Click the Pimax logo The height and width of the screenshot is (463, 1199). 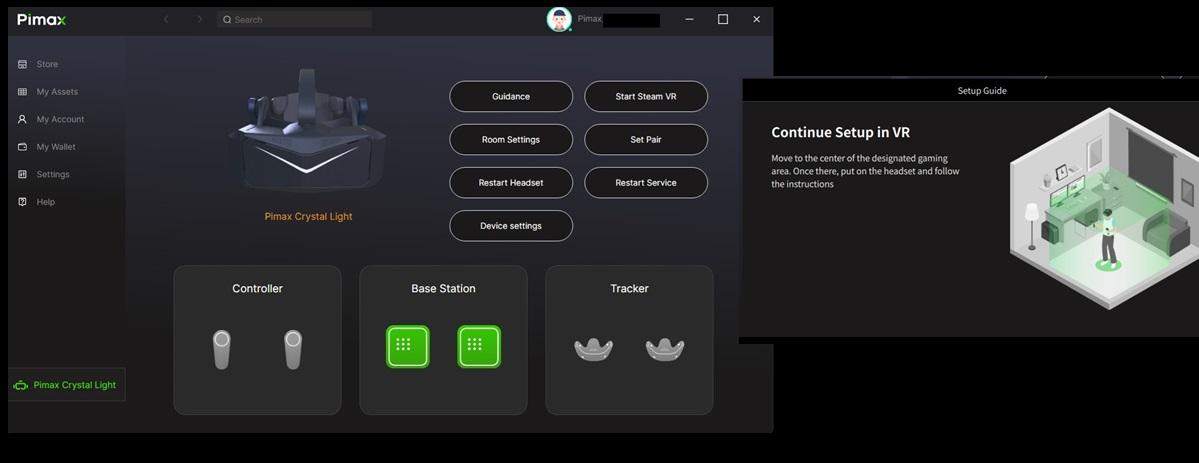(x=42, y=19)
